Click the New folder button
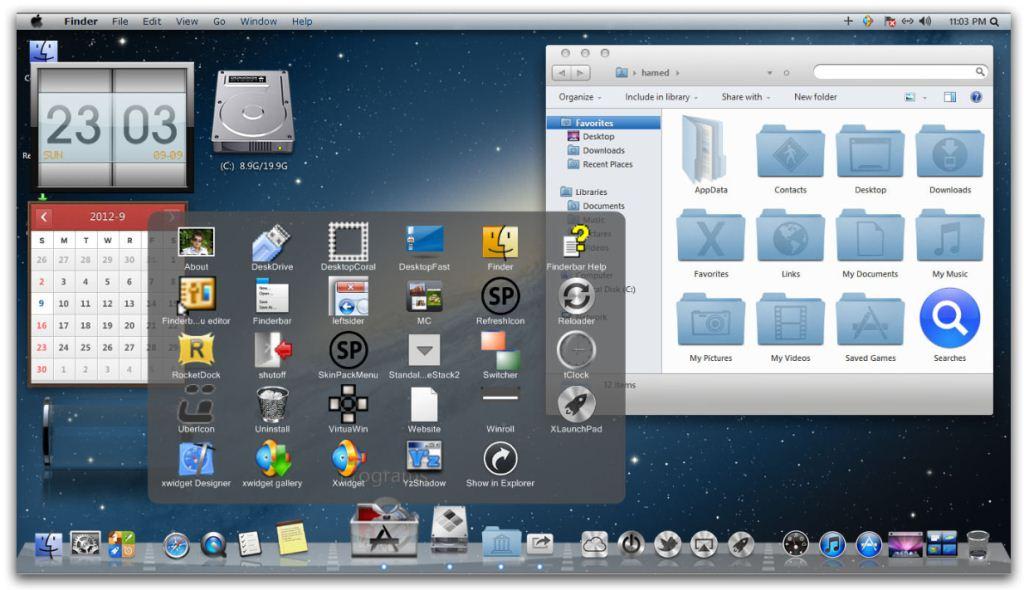This screenshot has height=590, width=1024. (x=816, y=96)
